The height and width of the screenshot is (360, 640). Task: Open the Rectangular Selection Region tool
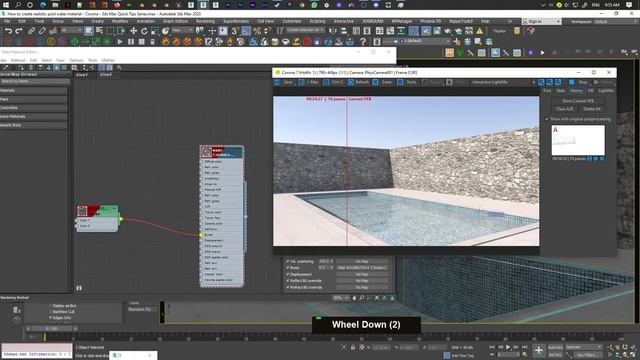pos(110,31)
